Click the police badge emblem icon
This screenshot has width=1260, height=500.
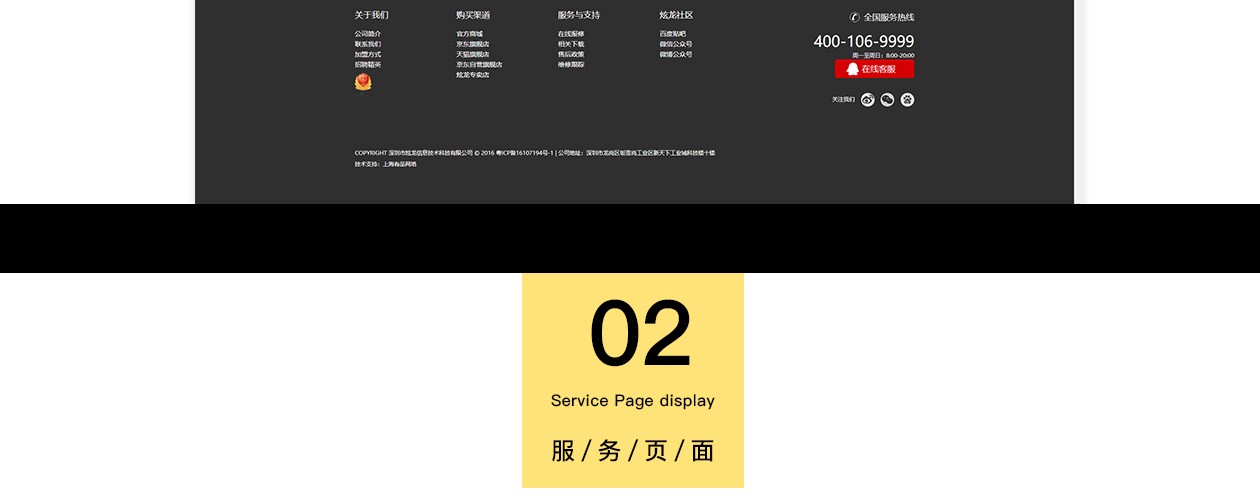click(x=363, y=82)
